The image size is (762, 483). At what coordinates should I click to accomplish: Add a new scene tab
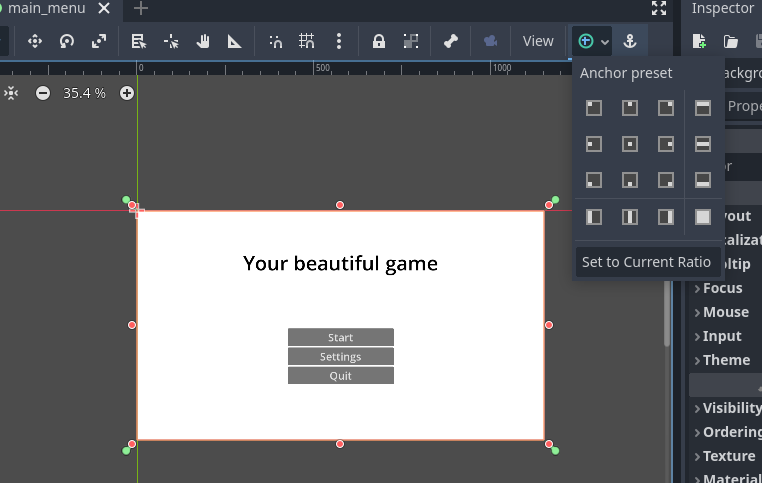tap(140, 8)
